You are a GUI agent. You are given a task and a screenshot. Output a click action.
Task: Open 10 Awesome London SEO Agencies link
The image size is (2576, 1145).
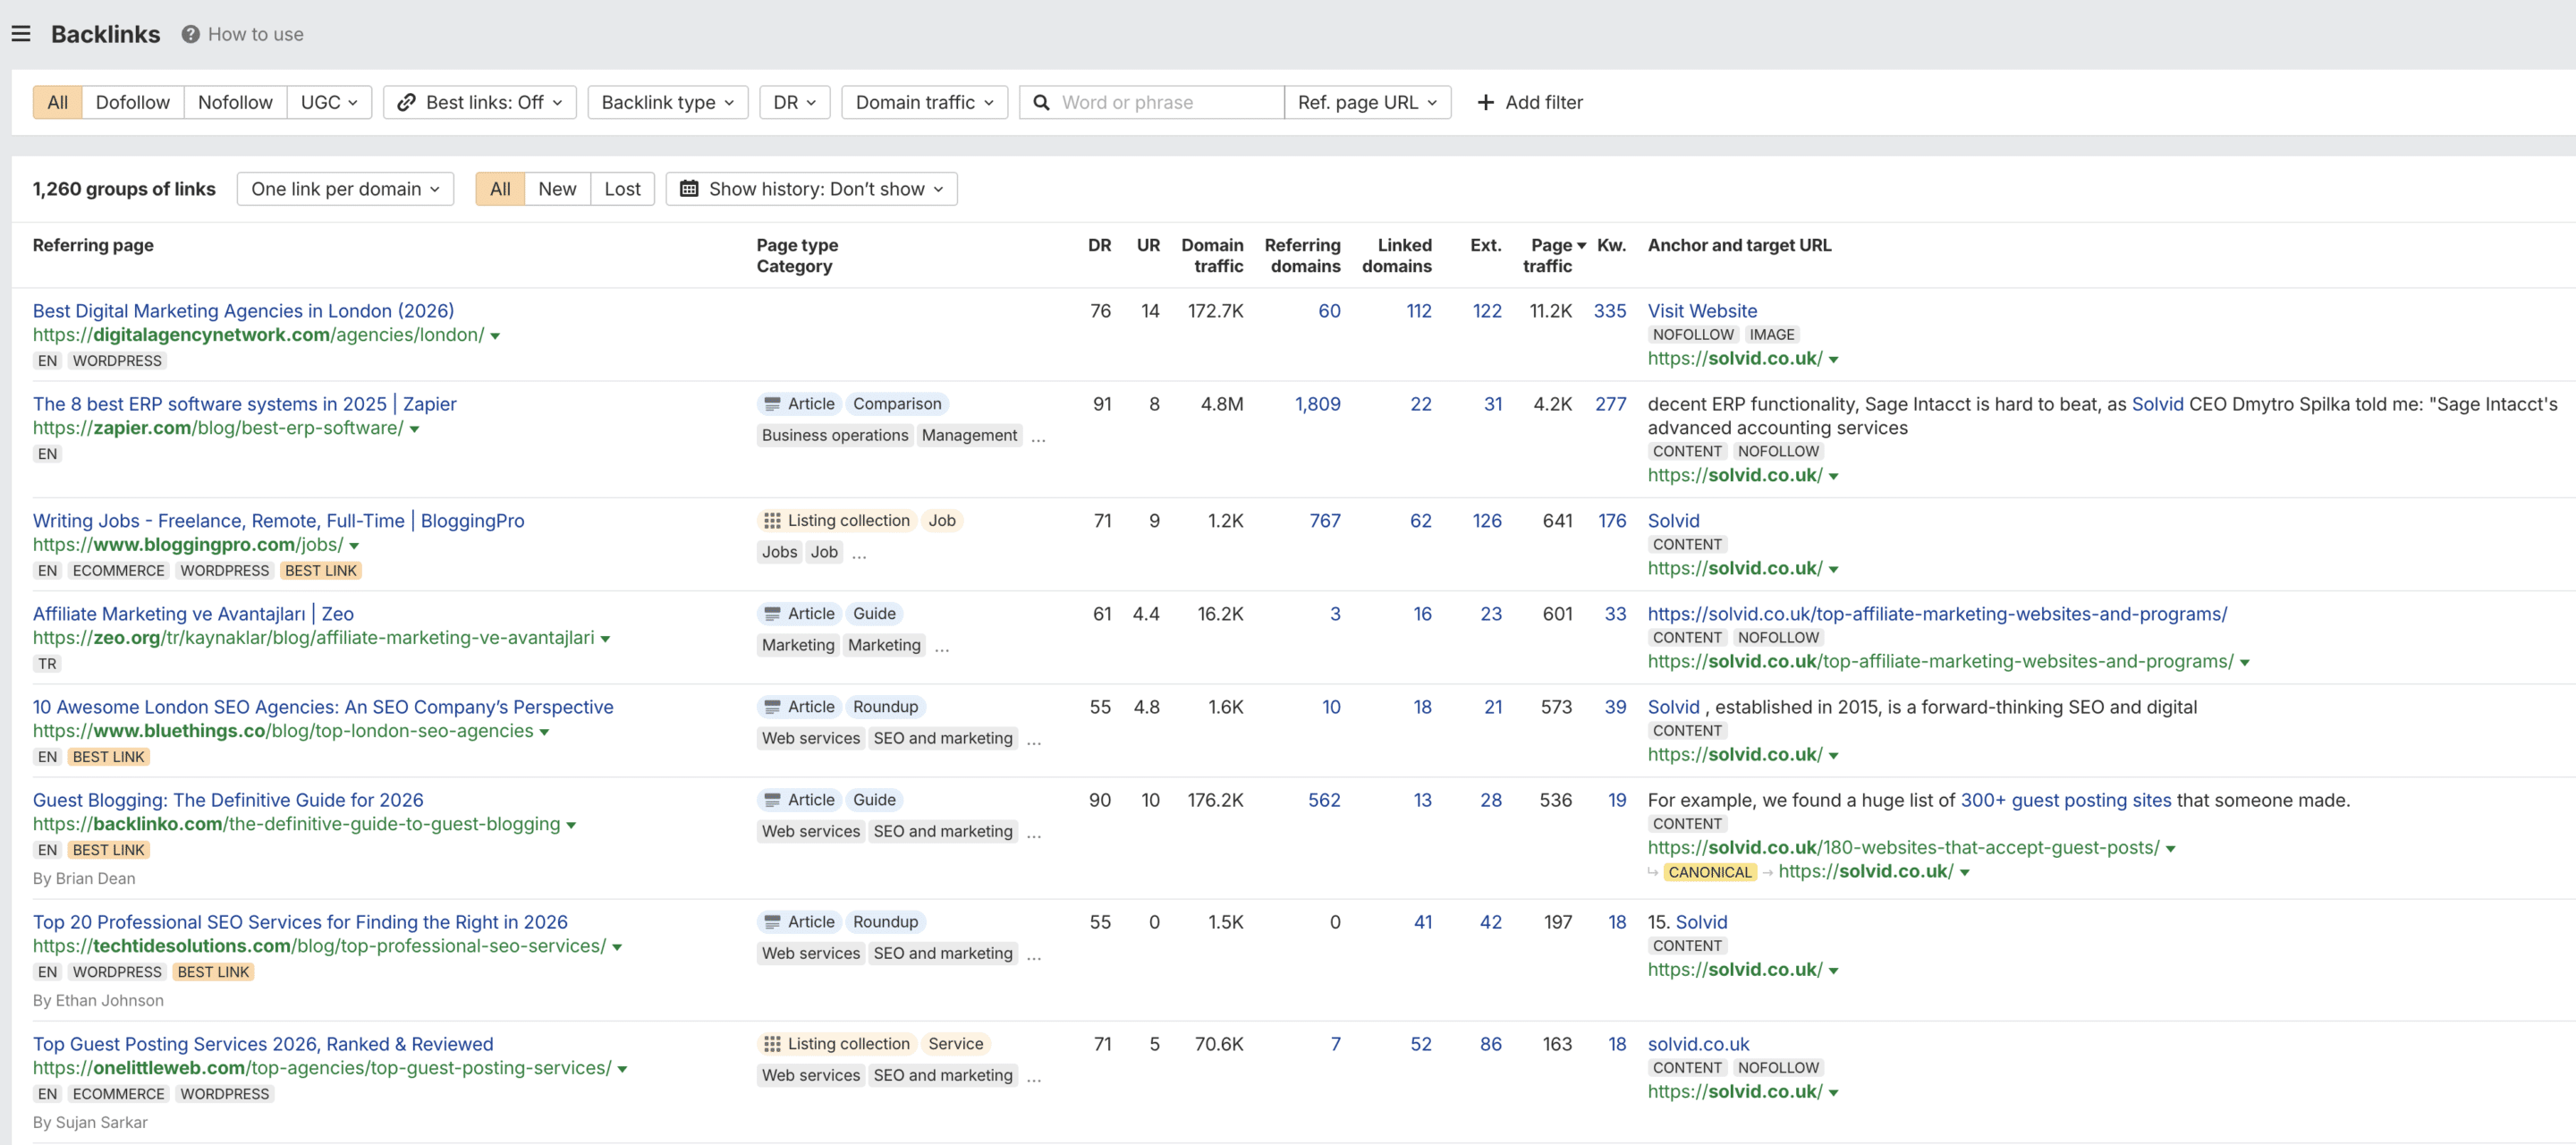point(323,707)
